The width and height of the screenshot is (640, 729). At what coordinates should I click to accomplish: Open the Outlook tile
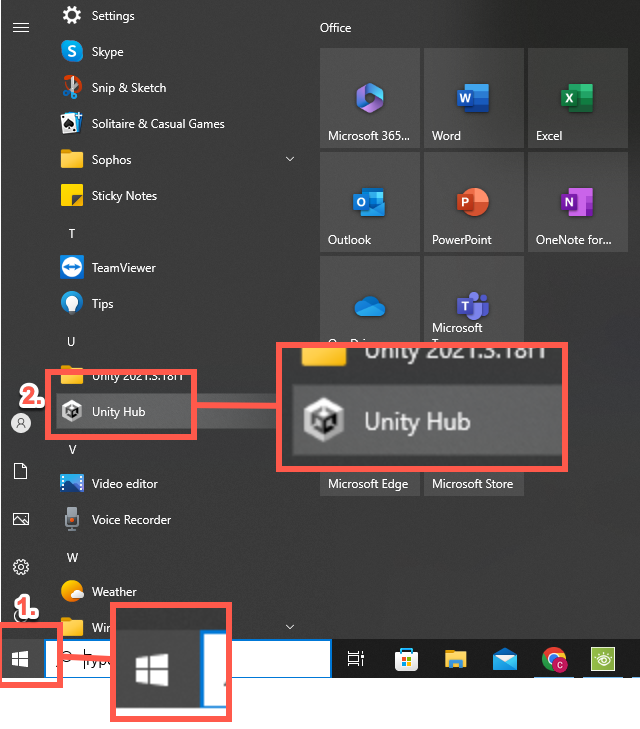tap(370, 202)
